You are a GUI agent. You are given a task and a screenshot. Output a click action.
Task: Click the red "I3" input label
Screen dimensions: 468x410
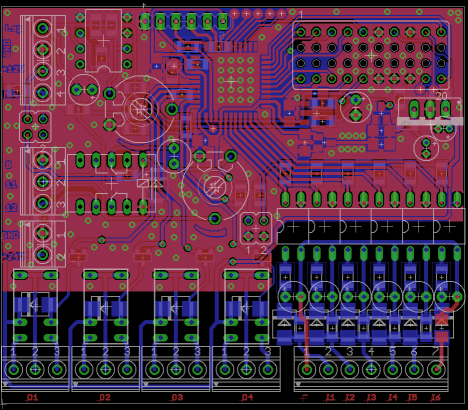pyautogui.click(x=371, y=397)
